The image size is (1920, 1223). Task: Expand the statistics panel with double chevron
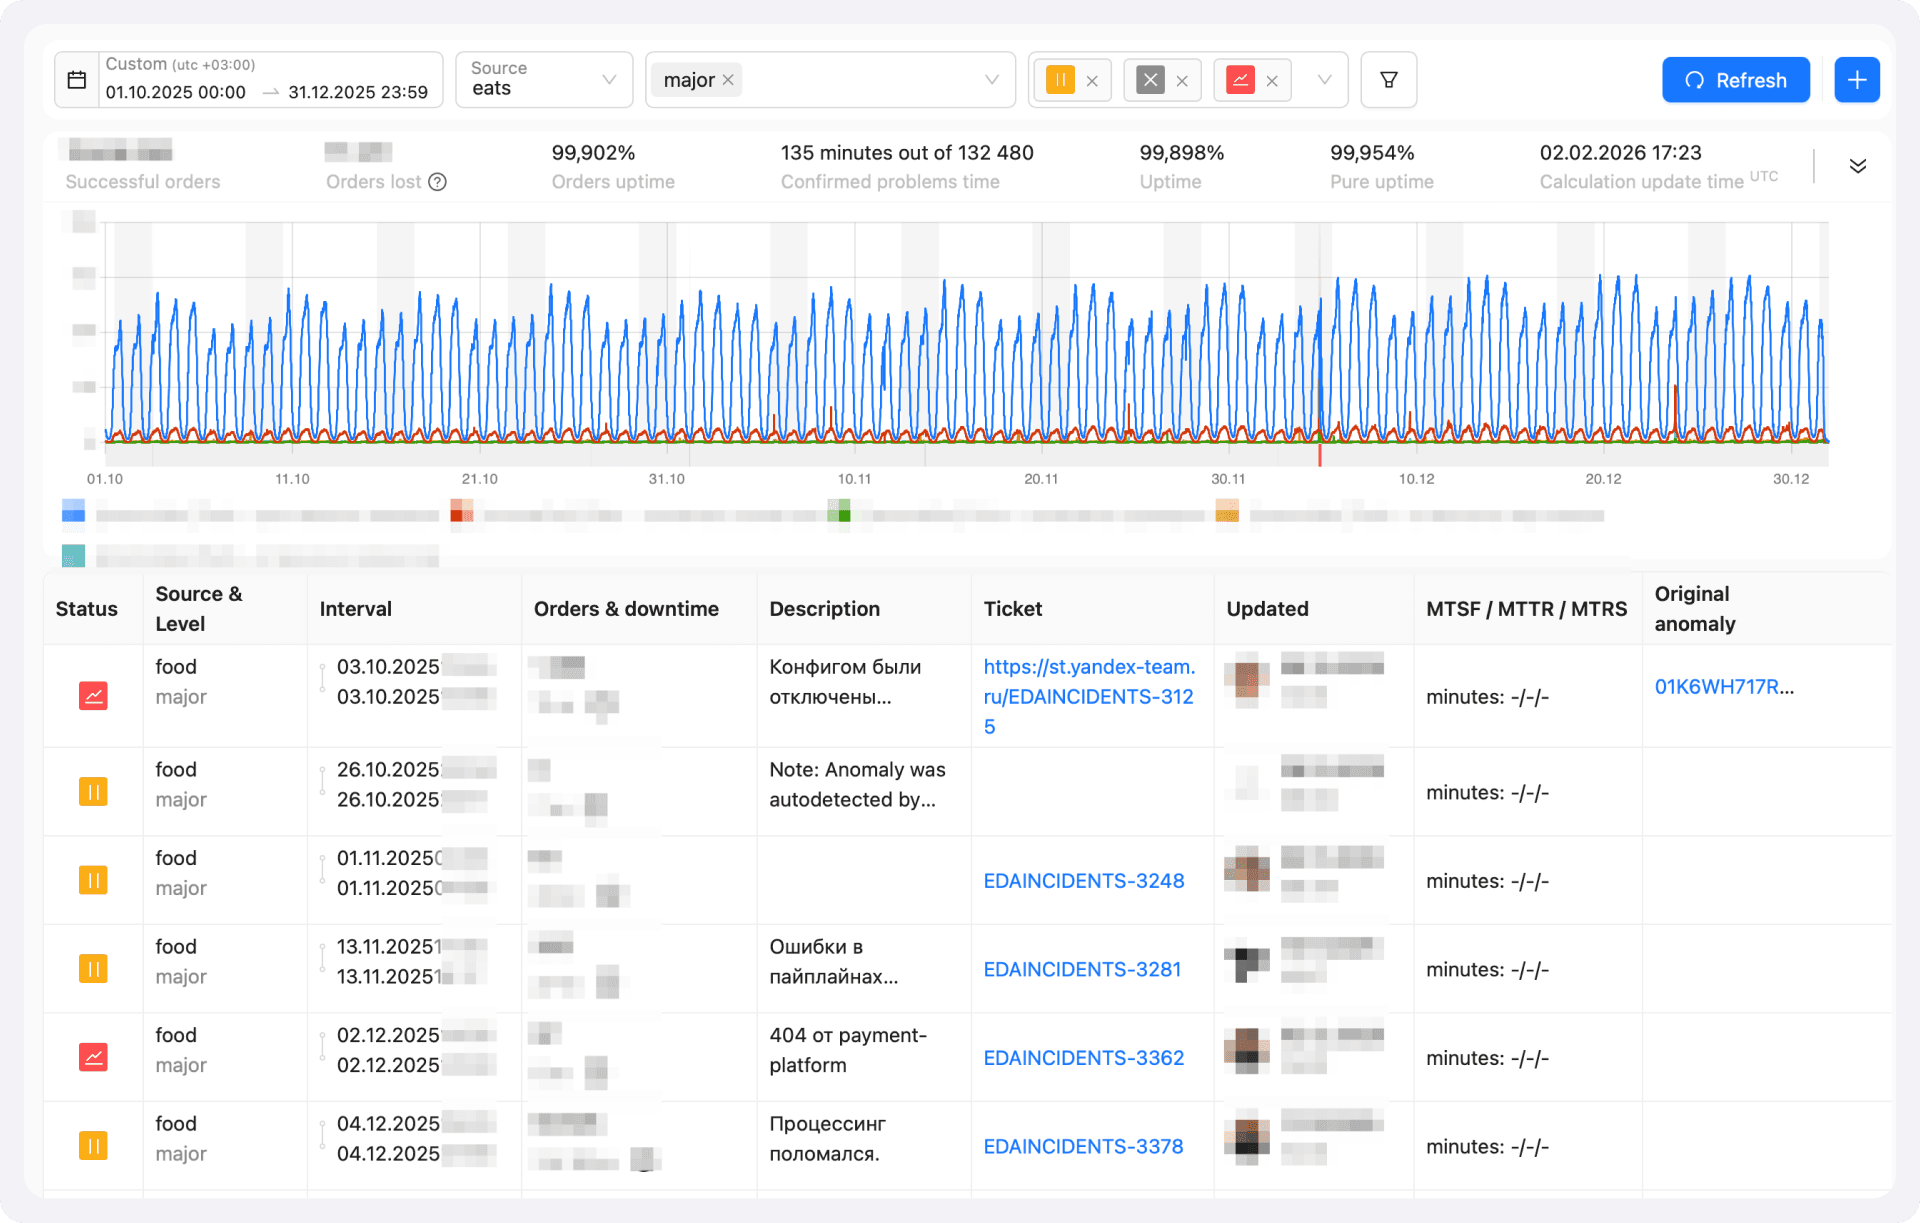[x=1857, y=166]
